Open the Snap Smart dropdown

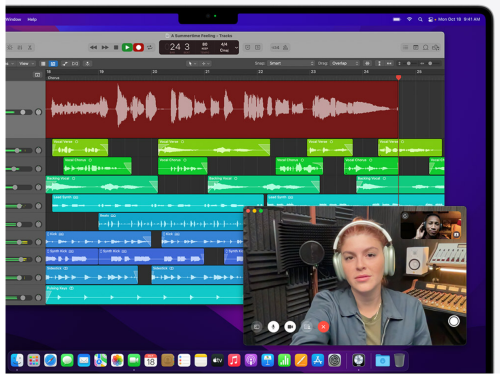coord(291,63)
